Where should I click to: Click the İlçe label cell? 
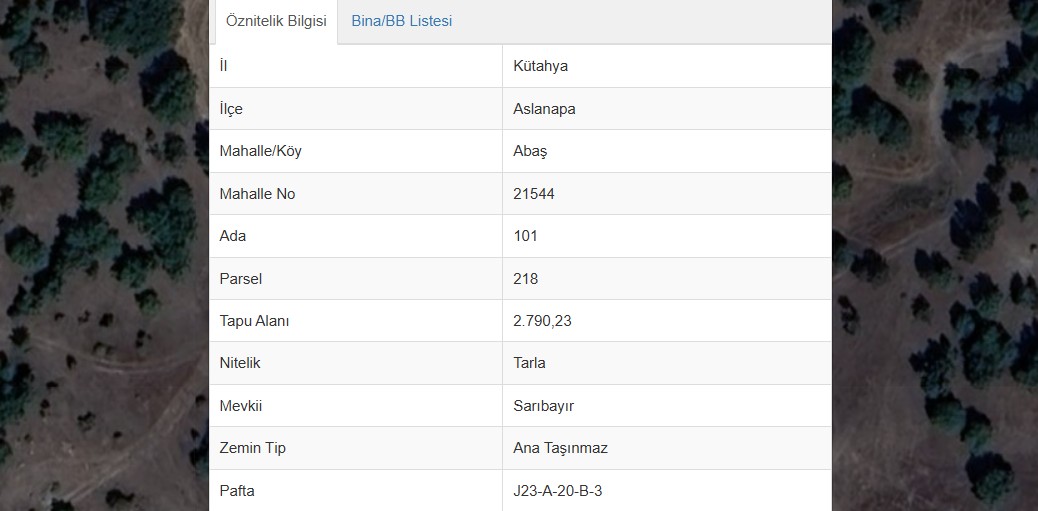[x=356, y=109]
